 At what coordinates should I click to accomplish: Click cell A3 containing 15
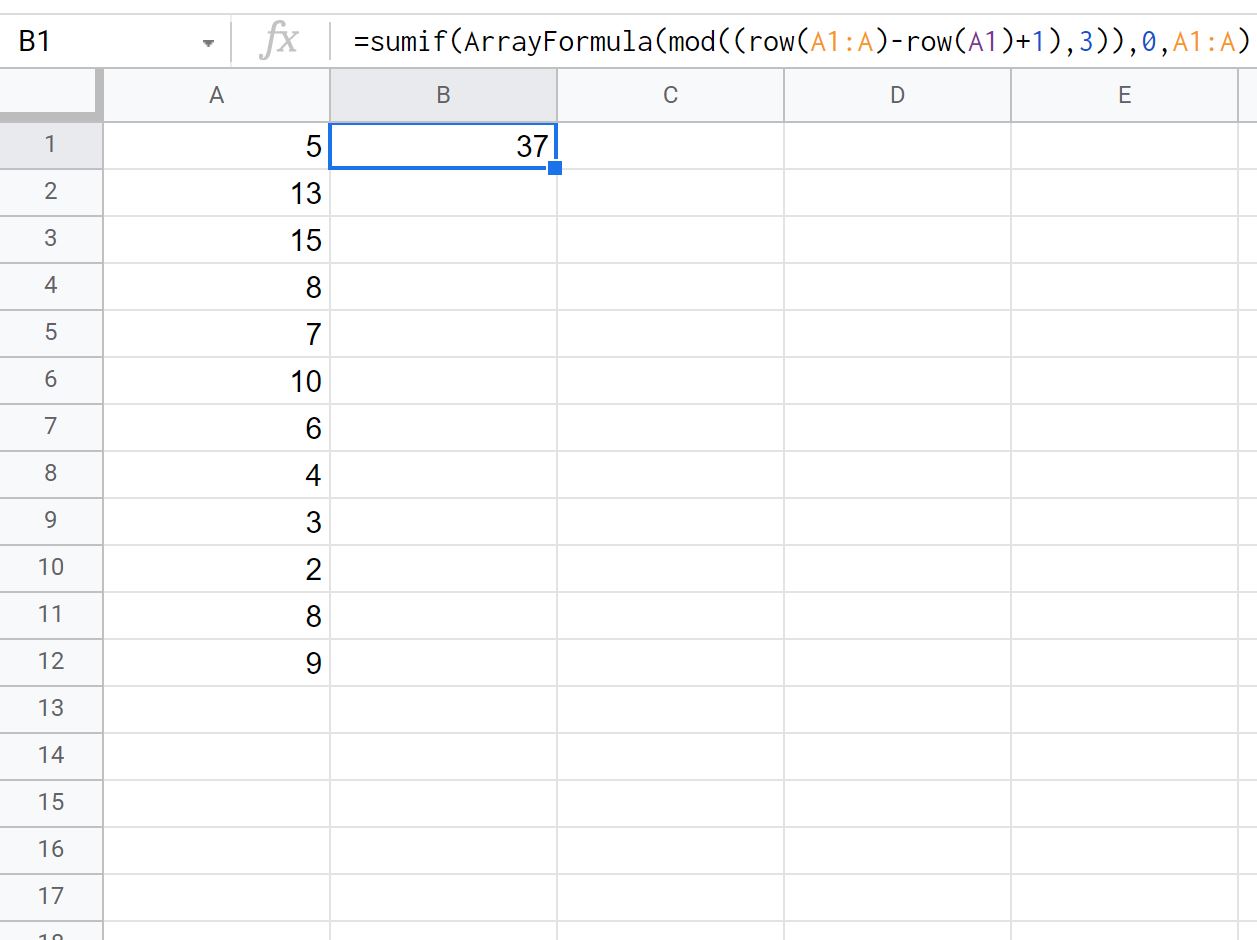(217, 240)
